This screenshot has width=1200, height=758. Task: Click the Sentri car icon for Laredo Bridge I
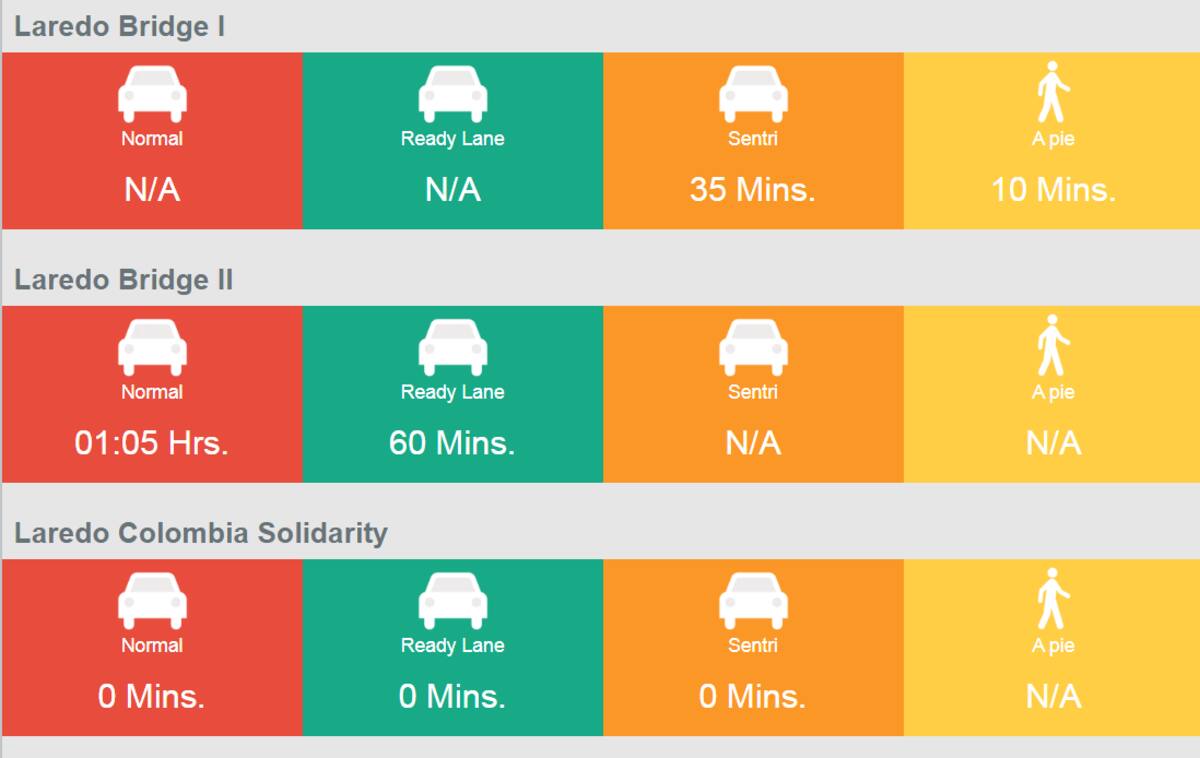[x=753, y=94]
